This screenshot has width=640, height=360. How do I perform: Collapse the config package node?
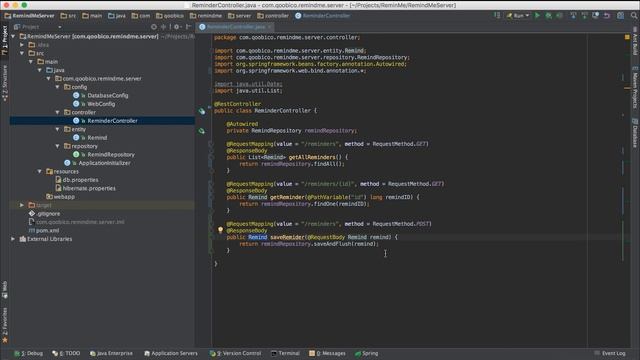(x=58, y=87)
